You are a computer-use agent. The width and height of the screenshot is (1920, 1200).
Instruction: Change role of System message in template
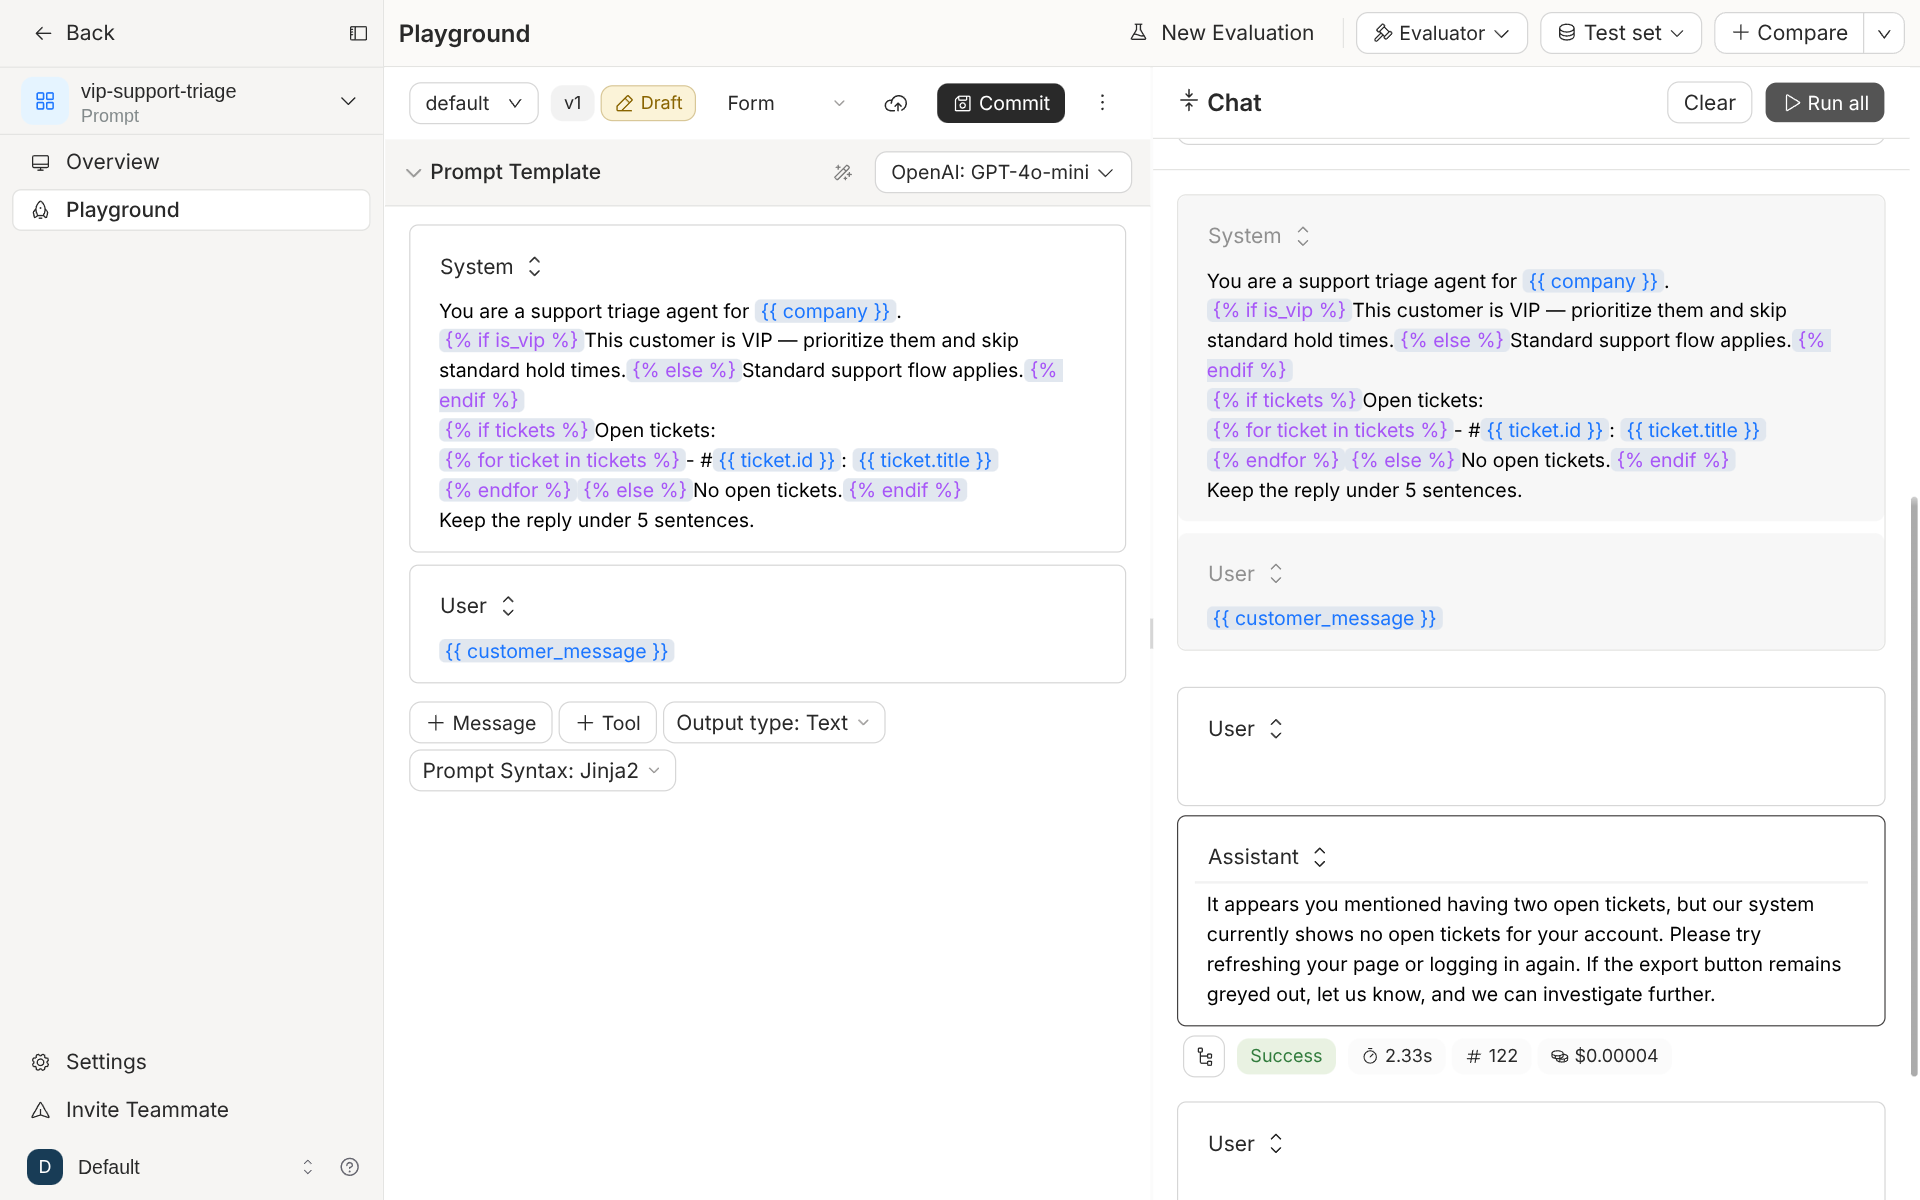491,267
